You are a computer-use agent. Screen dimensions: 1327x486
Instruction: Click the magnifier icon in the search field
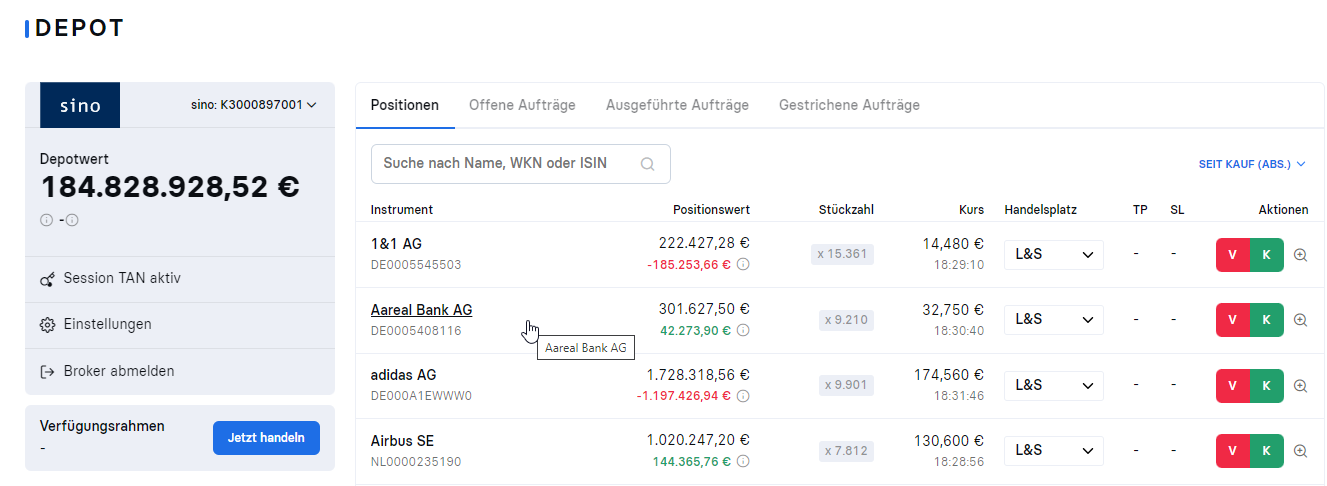[648, 164]
